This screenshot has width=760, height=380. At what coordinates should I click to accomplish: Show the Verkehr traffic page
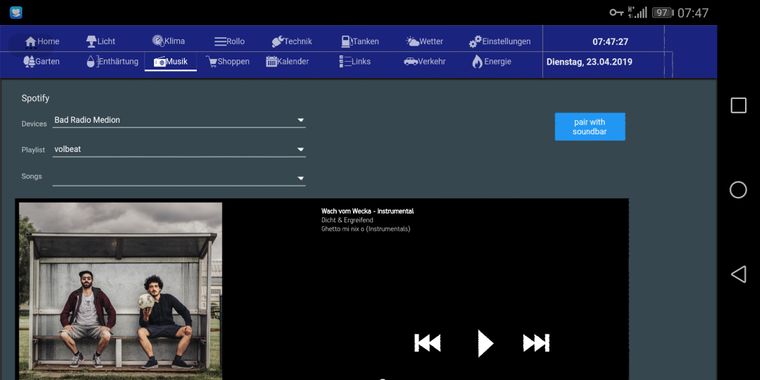coord(425,62)
